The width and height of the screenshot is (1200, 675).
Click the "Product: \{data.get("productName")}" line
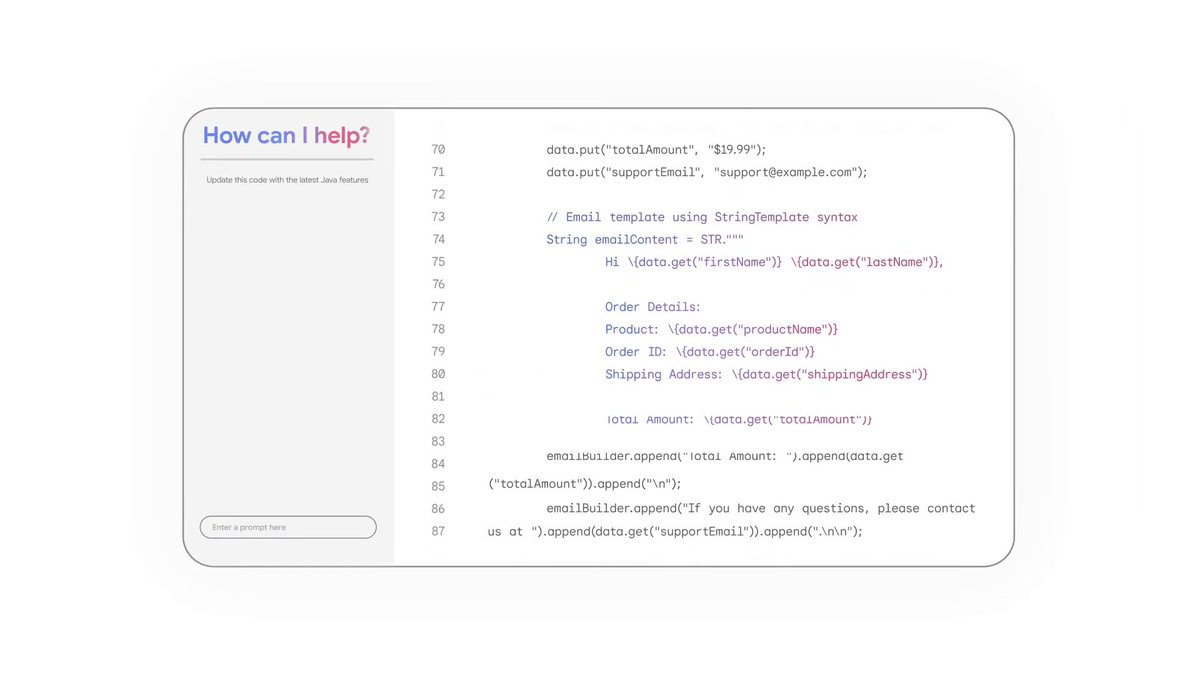pos(722,329)
